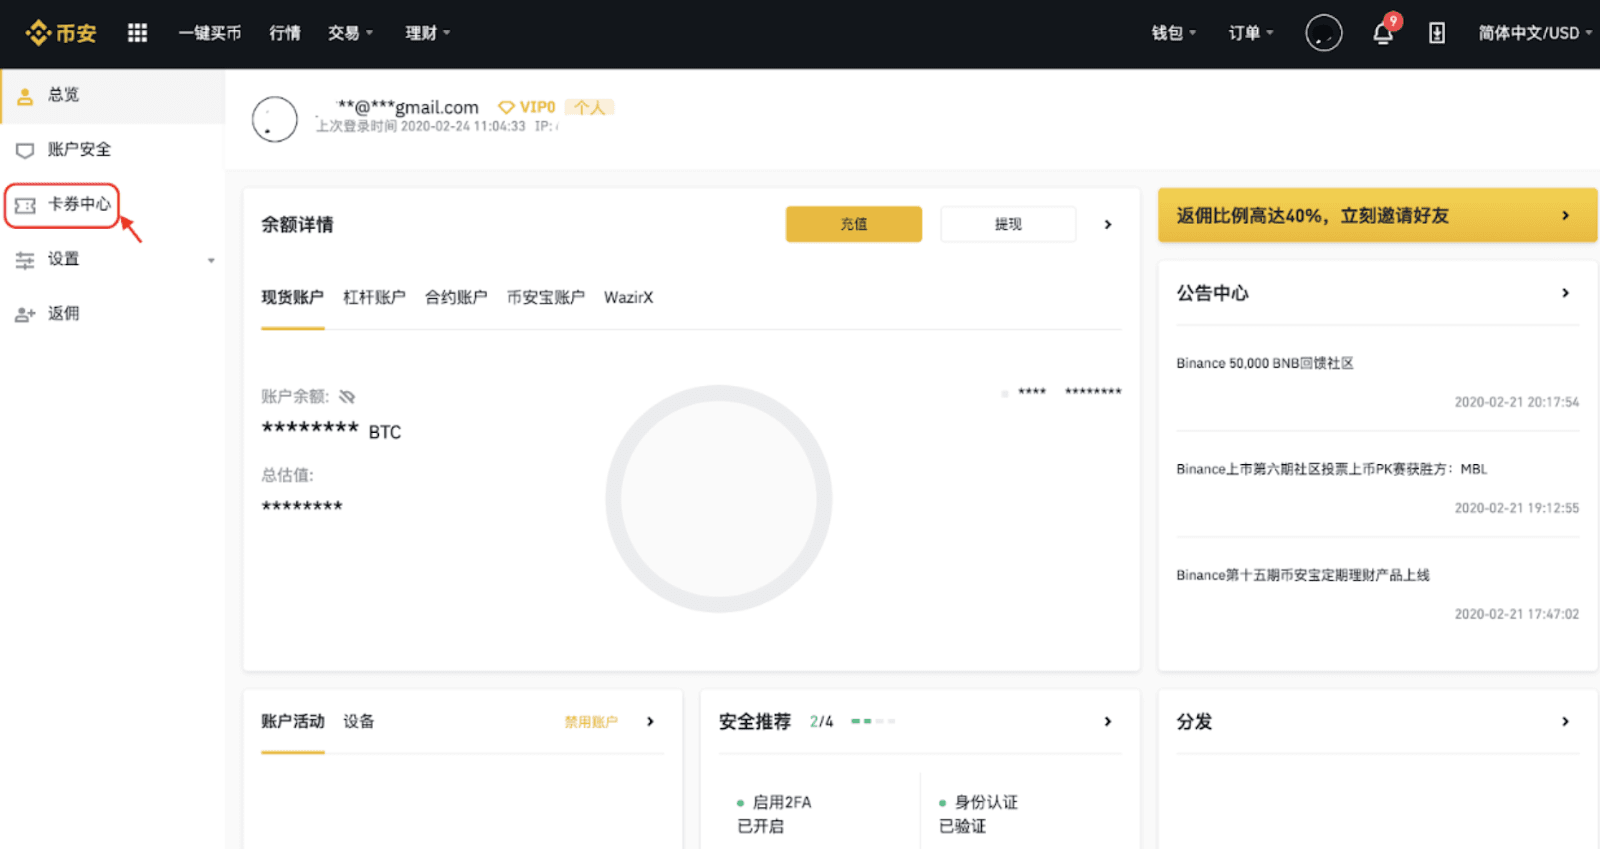Switch to 设备 tab
Viewport: 1600px width, 849px height.
[x=358, y=721]
